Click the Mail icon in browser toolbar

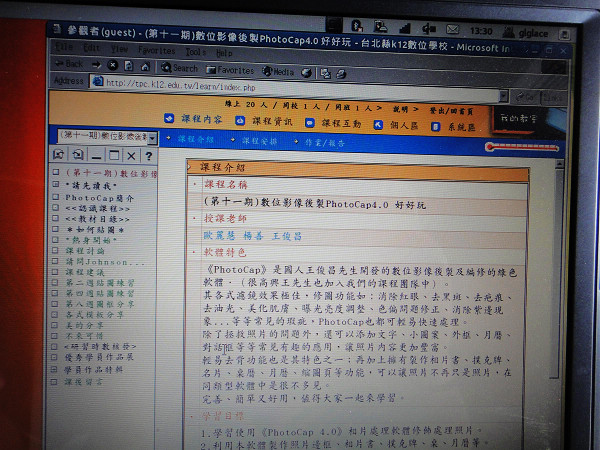[325, 73]
